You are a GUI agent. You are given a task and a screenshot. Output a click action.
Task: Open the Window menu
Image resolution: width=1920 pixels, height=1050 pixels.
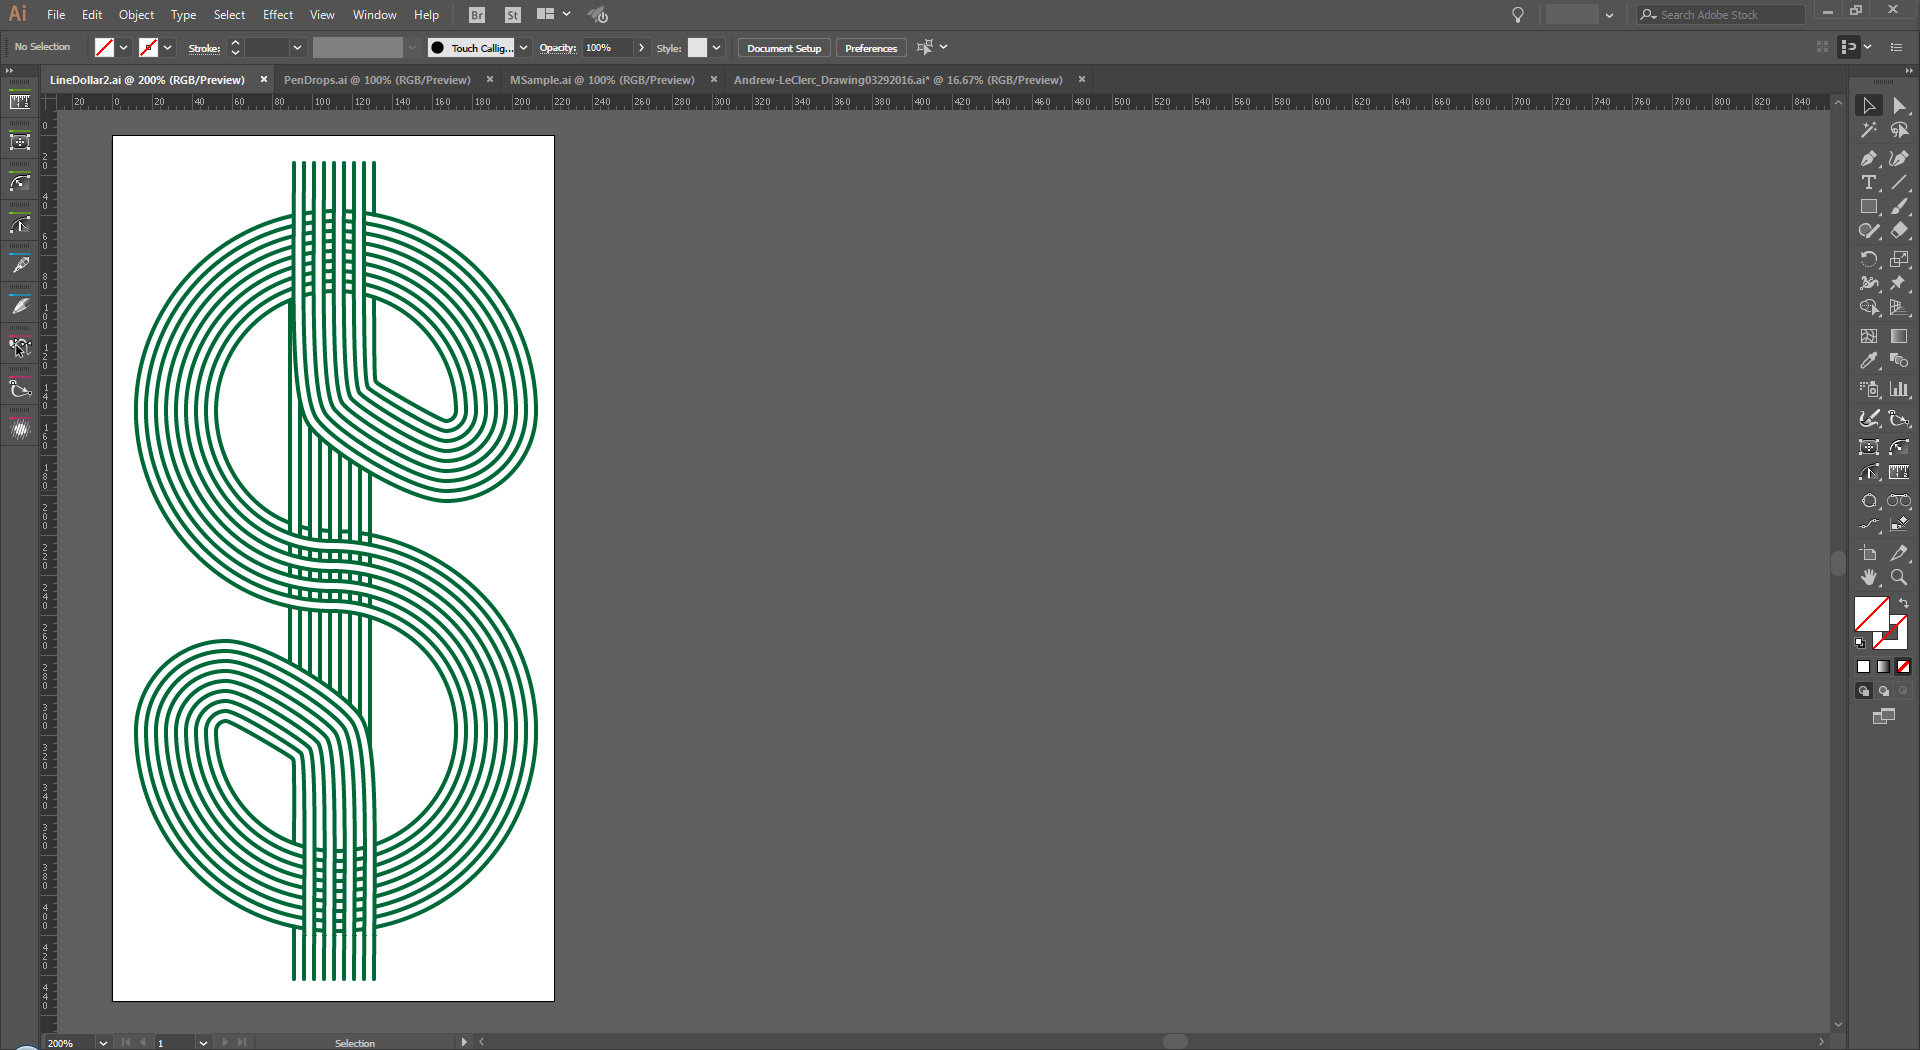click(375, 15)
